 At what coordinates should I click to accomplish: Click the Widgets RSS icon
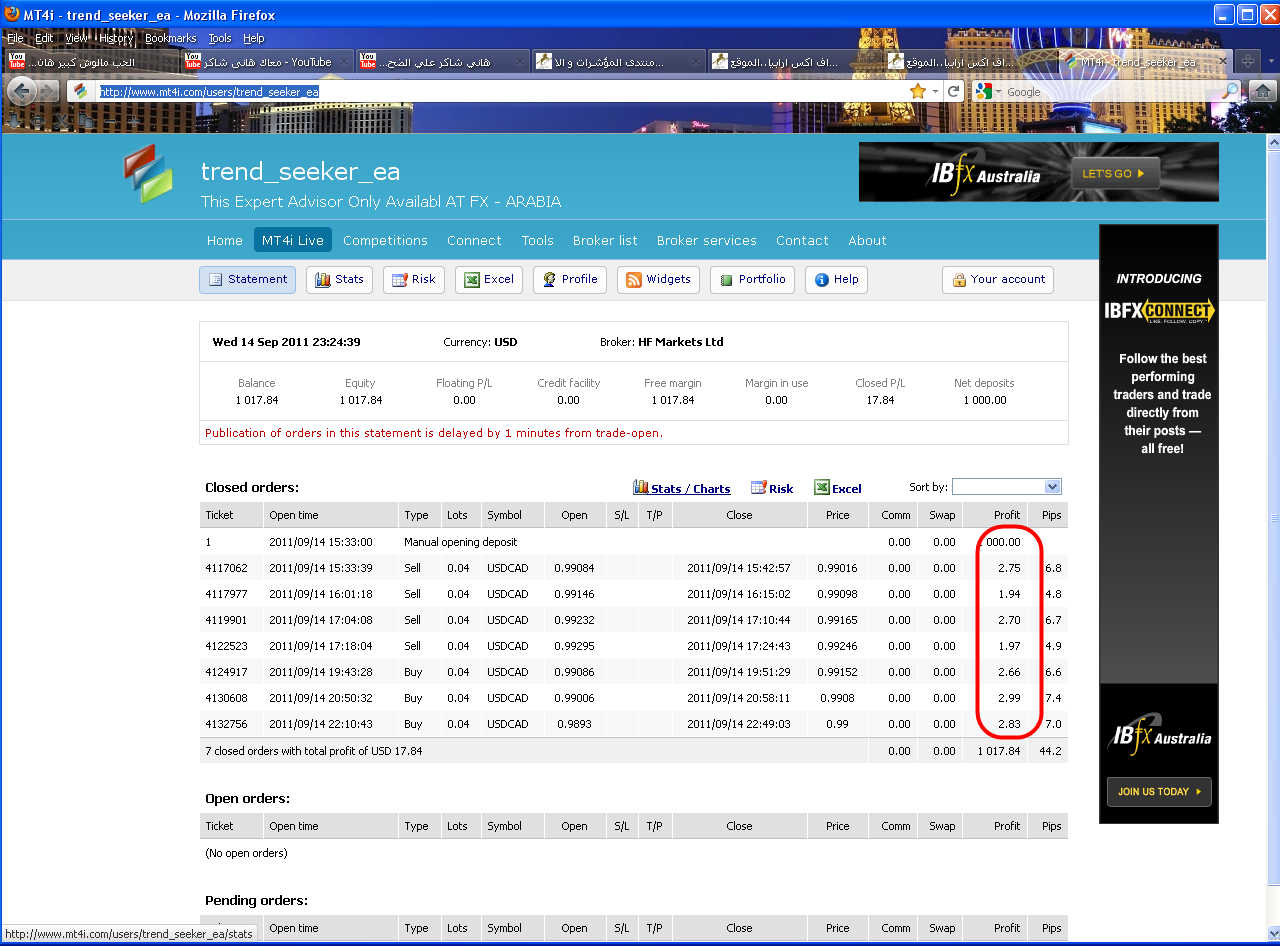tap(633, 279)
